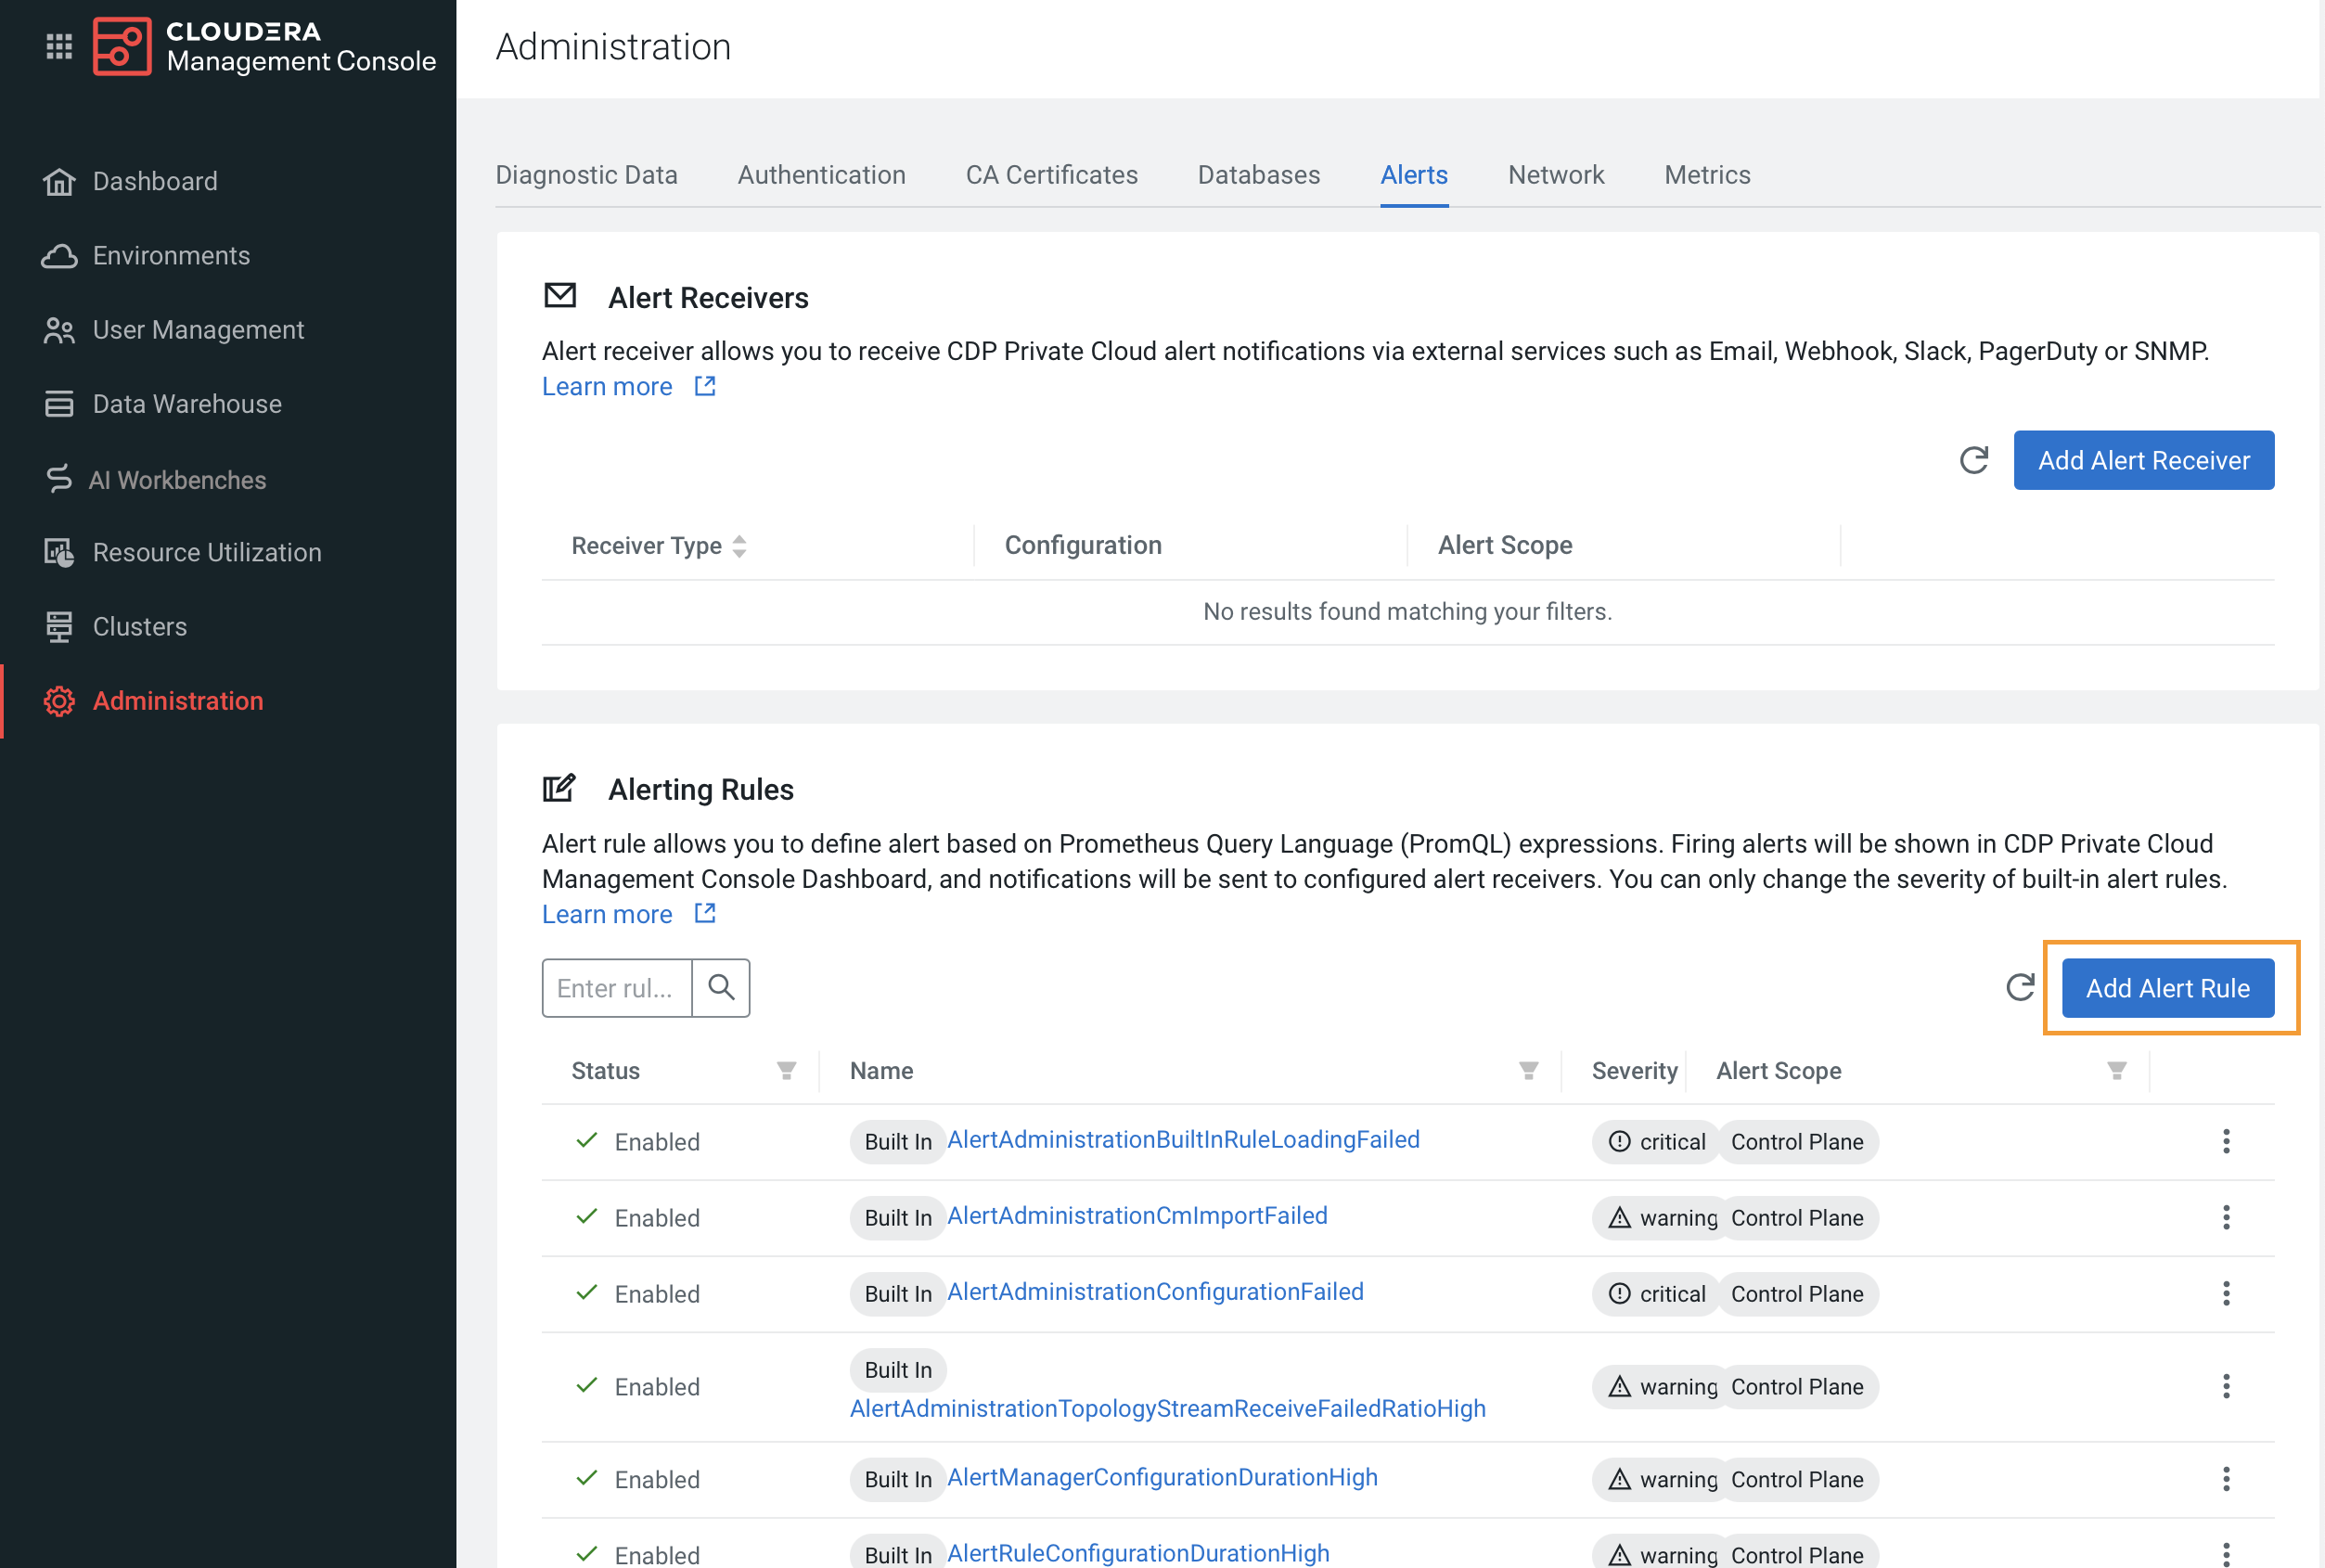Open AI Workbenches in the sidebar
This screenshot has height=1568, width=2325.
(x=177, y=480)
